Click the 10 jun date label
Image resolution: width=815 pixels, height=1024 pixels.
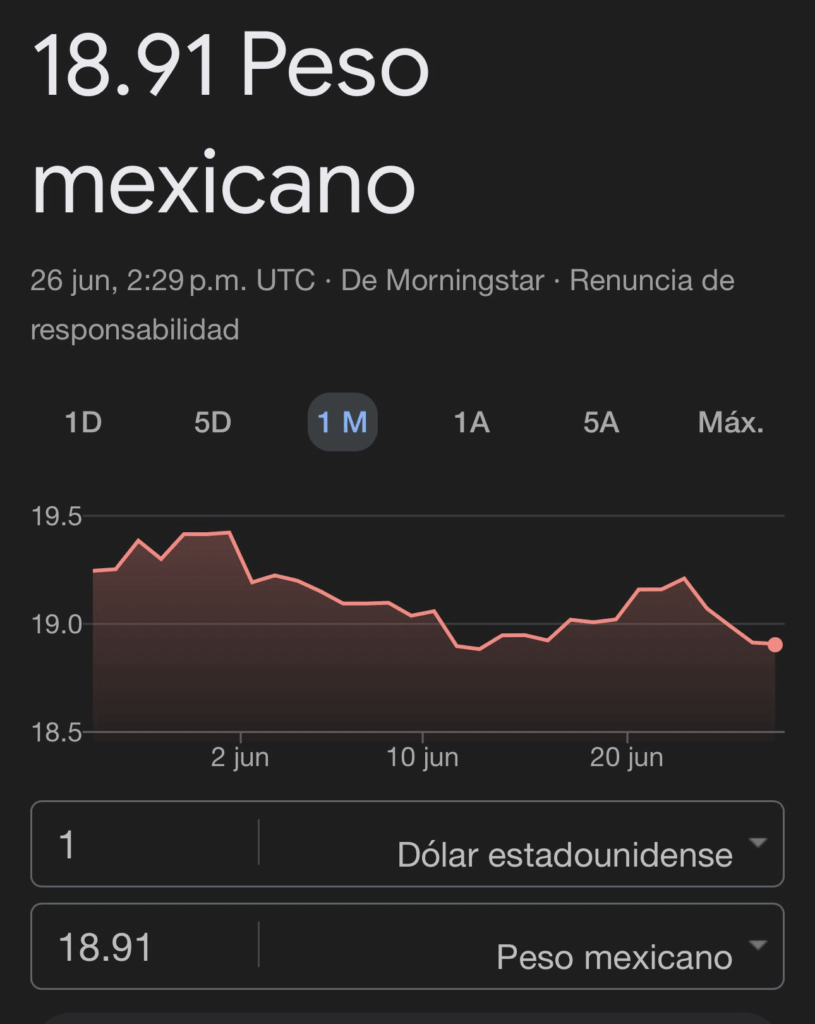423,758
